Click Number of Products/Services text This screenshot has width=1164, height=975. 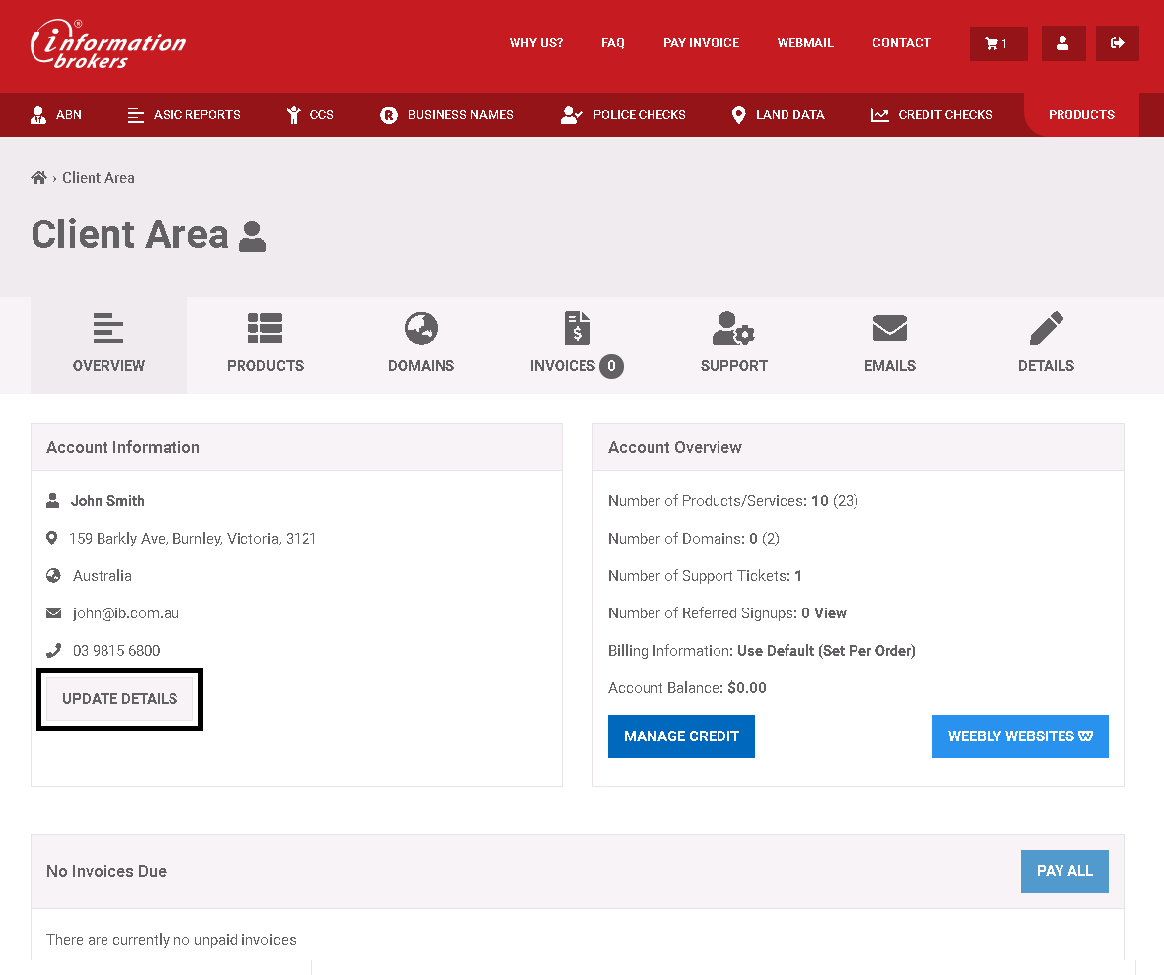pyautogui.click(x=733, y=501)
